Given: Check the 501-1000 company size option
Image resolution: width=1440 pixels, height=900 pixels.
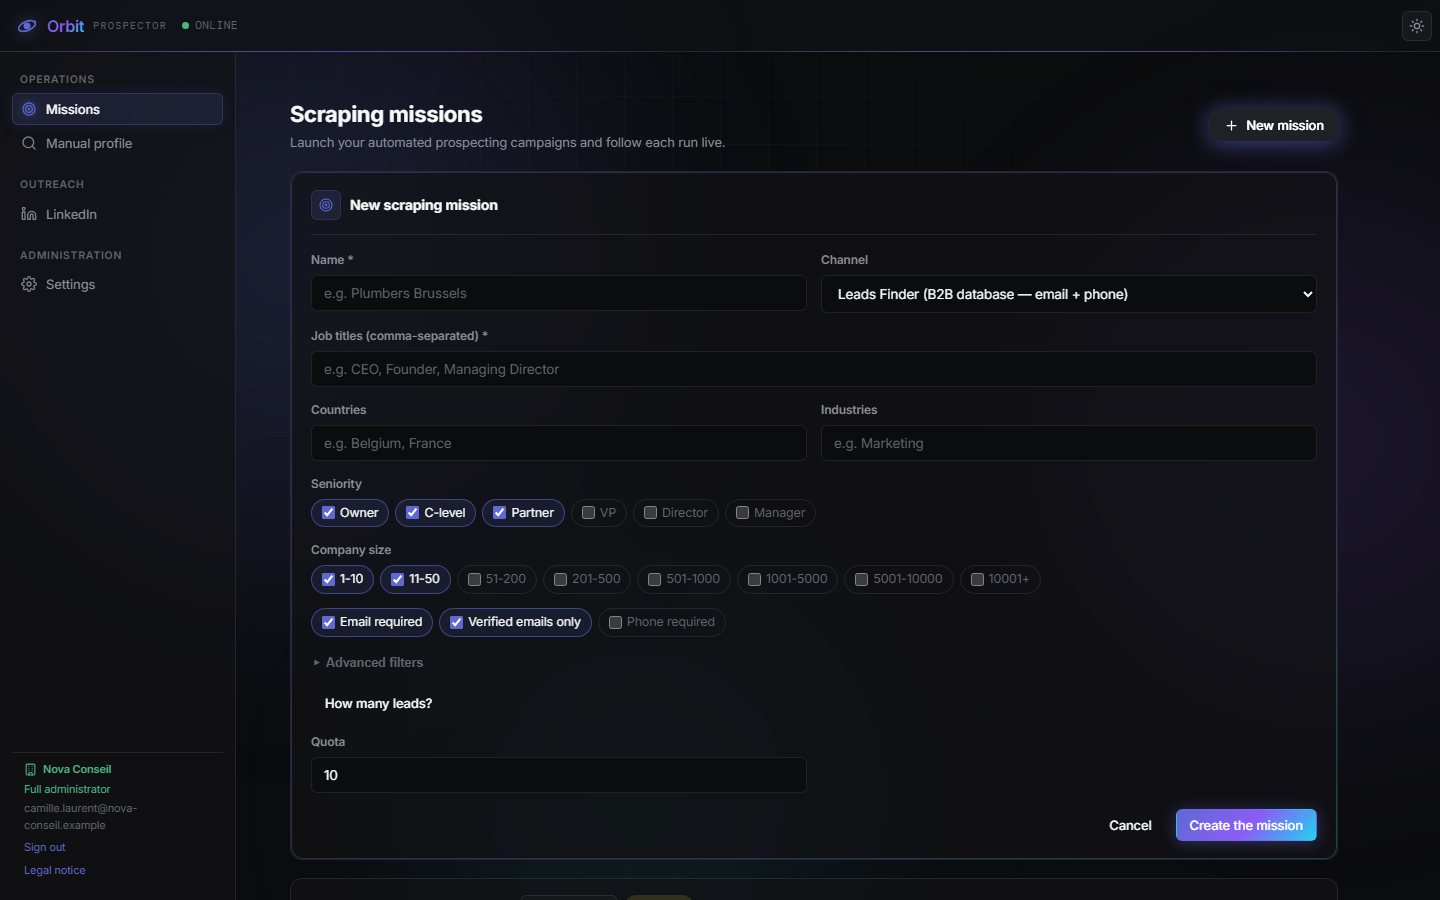Looking at the screenshot, I should [x=654, y=579].
